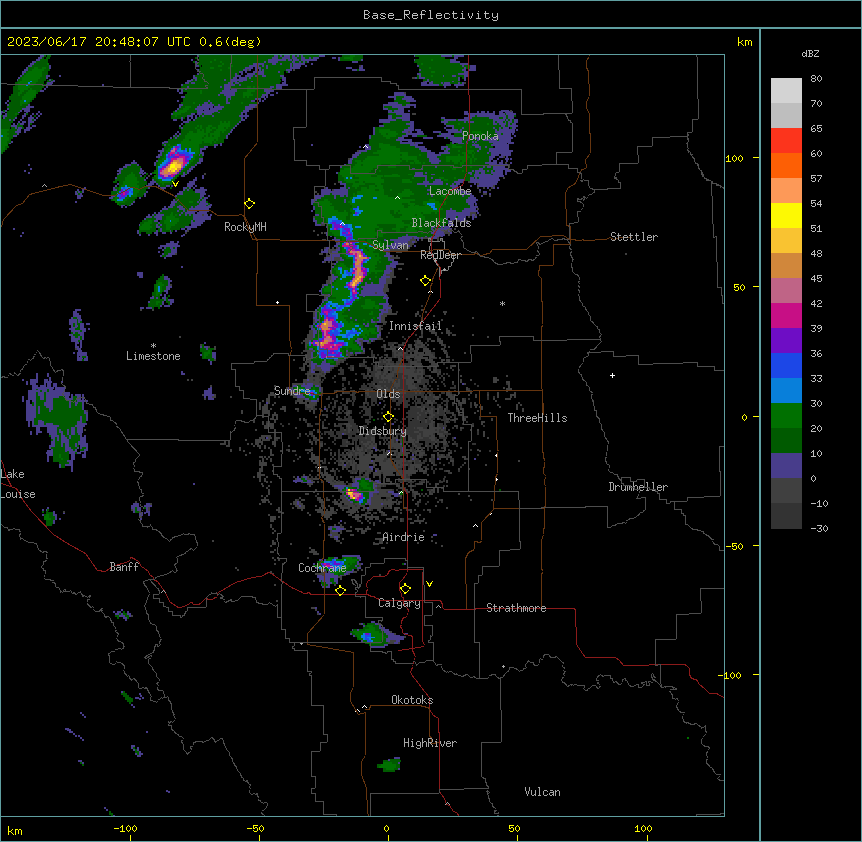
Task: Click the Didsbury town label
Action: click(383, 431)
